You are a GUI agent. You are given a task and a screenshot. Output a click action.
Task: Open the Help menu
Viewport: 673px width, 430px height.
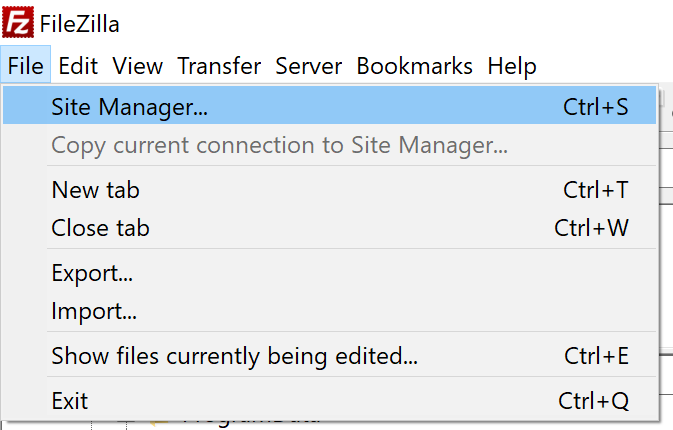click(x=512, y=66)
